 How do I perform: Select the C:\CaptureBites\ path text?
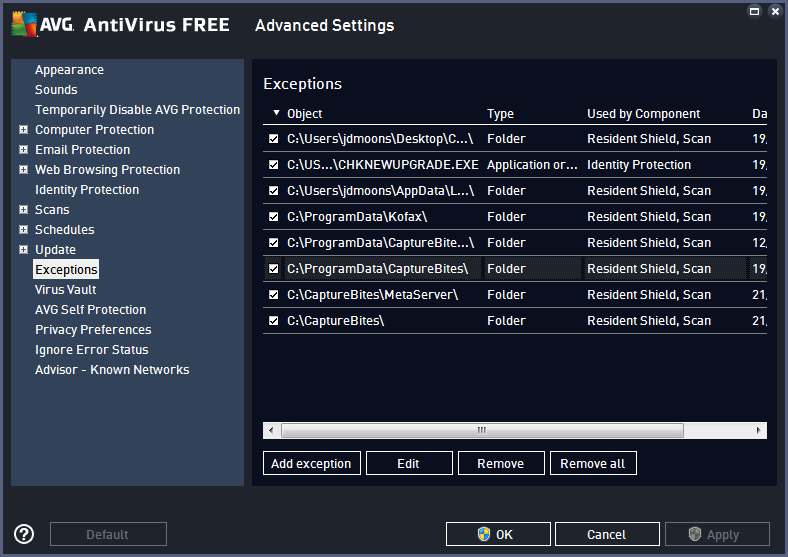pos(335,321)
